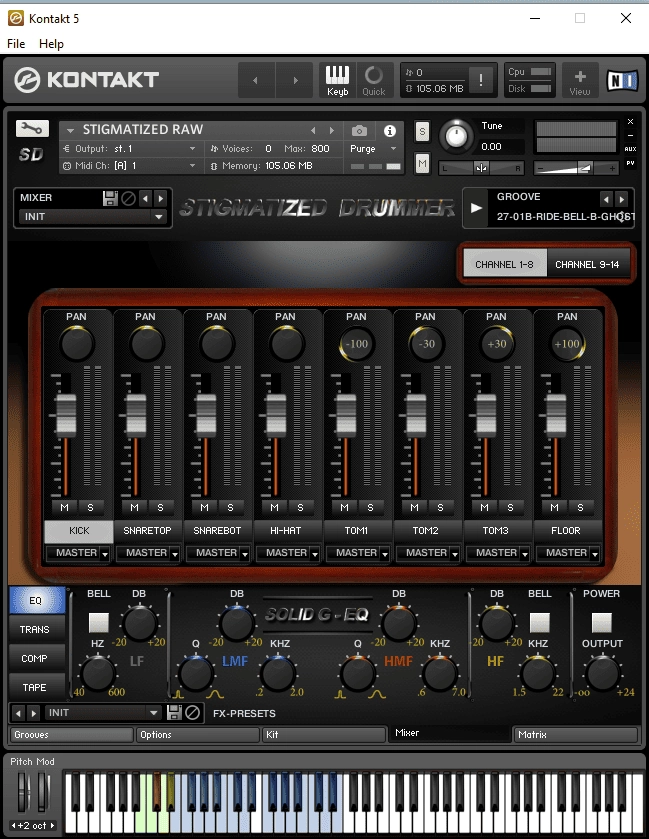Open the wrench instrument edit mode

(32, 128)
